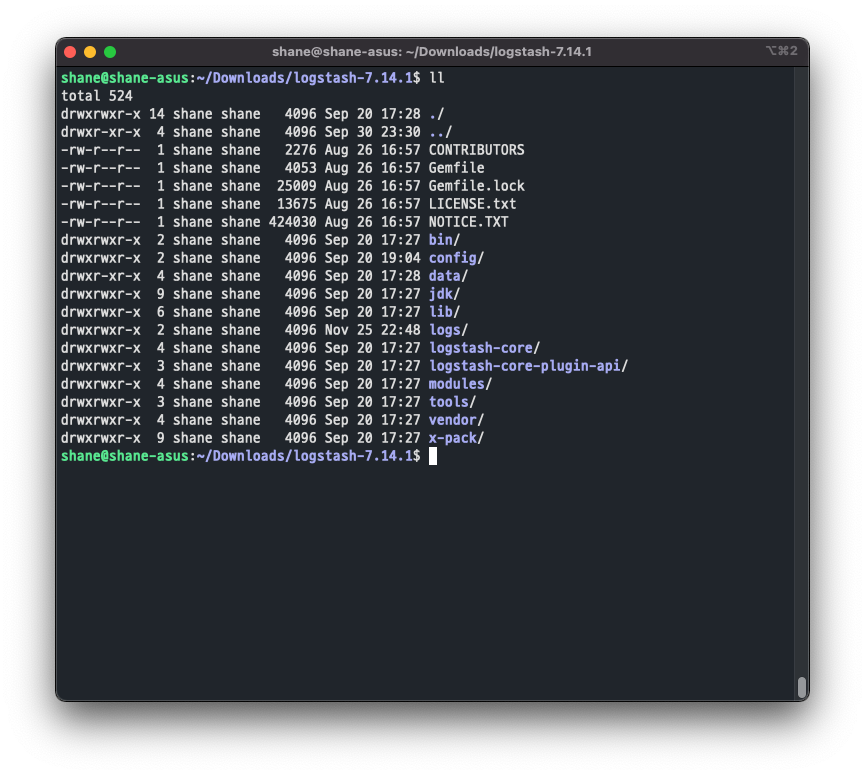Click the x-pack/ directory name

pyautogui.click(x=456, y=438)
